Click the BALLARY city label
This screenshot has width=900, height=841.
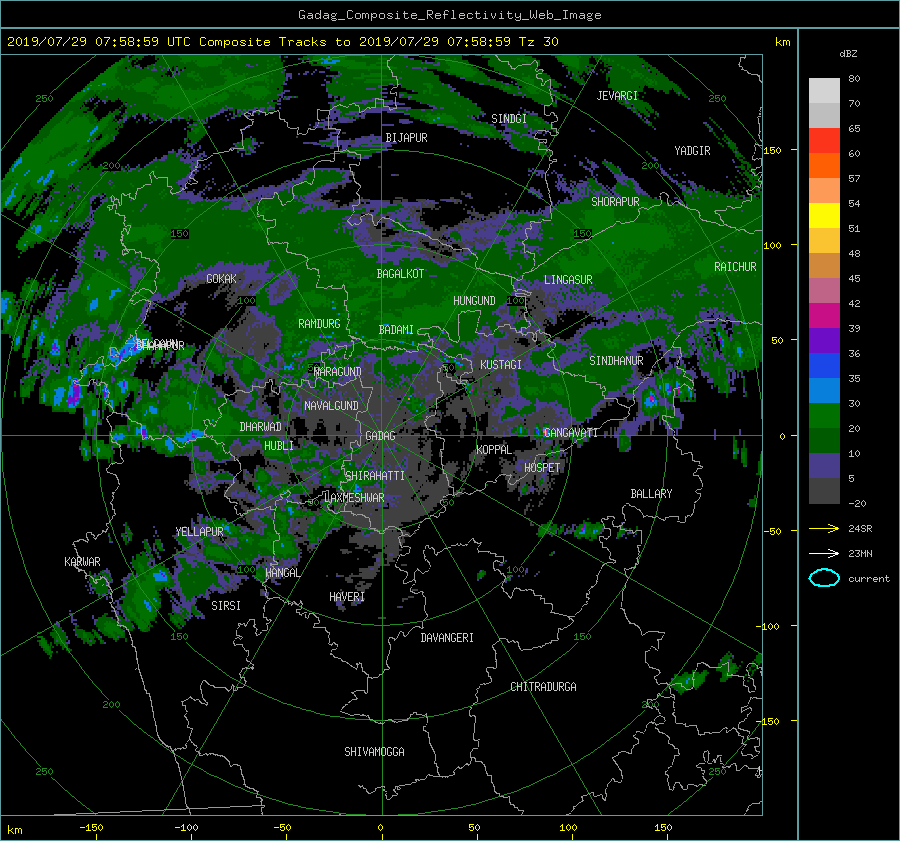[651, 494]
